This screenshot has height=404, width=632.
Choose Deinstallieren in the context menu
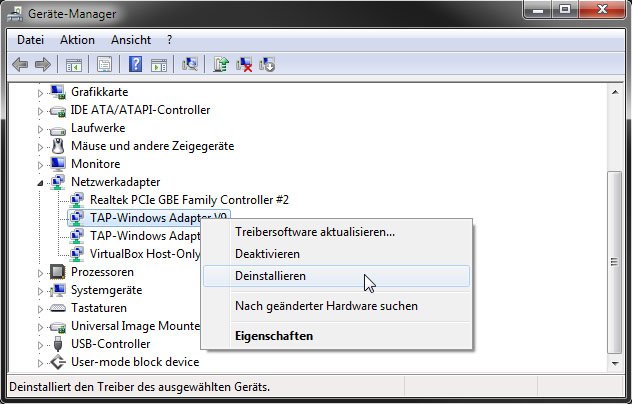(336, 276)
